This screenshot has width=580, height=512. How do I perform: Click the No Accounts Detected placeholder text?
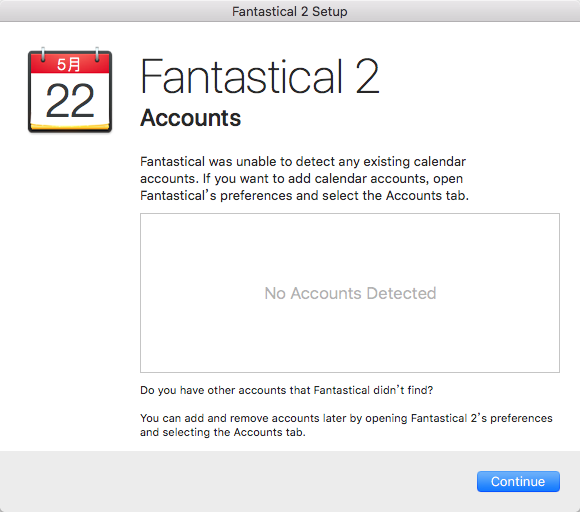tap(350, 293)
